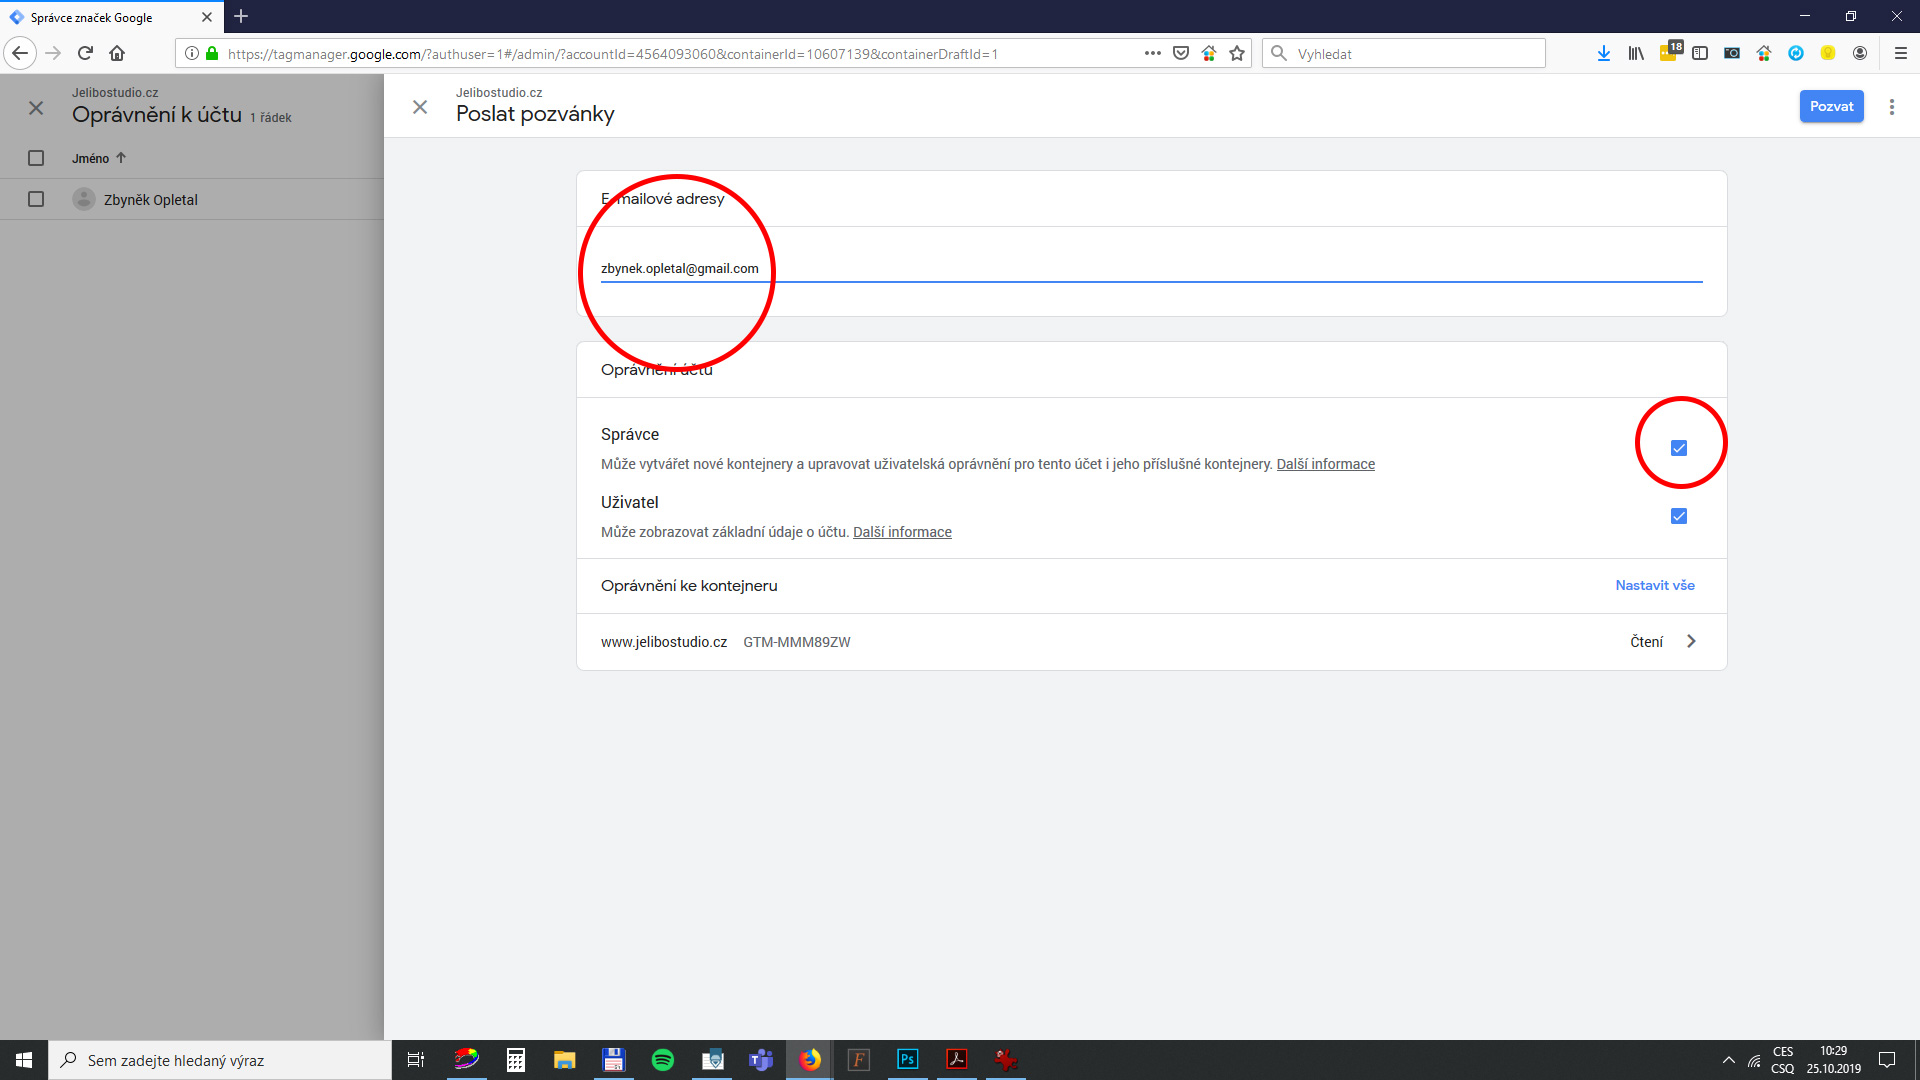Click the taskbar search field

[220, 1060]
